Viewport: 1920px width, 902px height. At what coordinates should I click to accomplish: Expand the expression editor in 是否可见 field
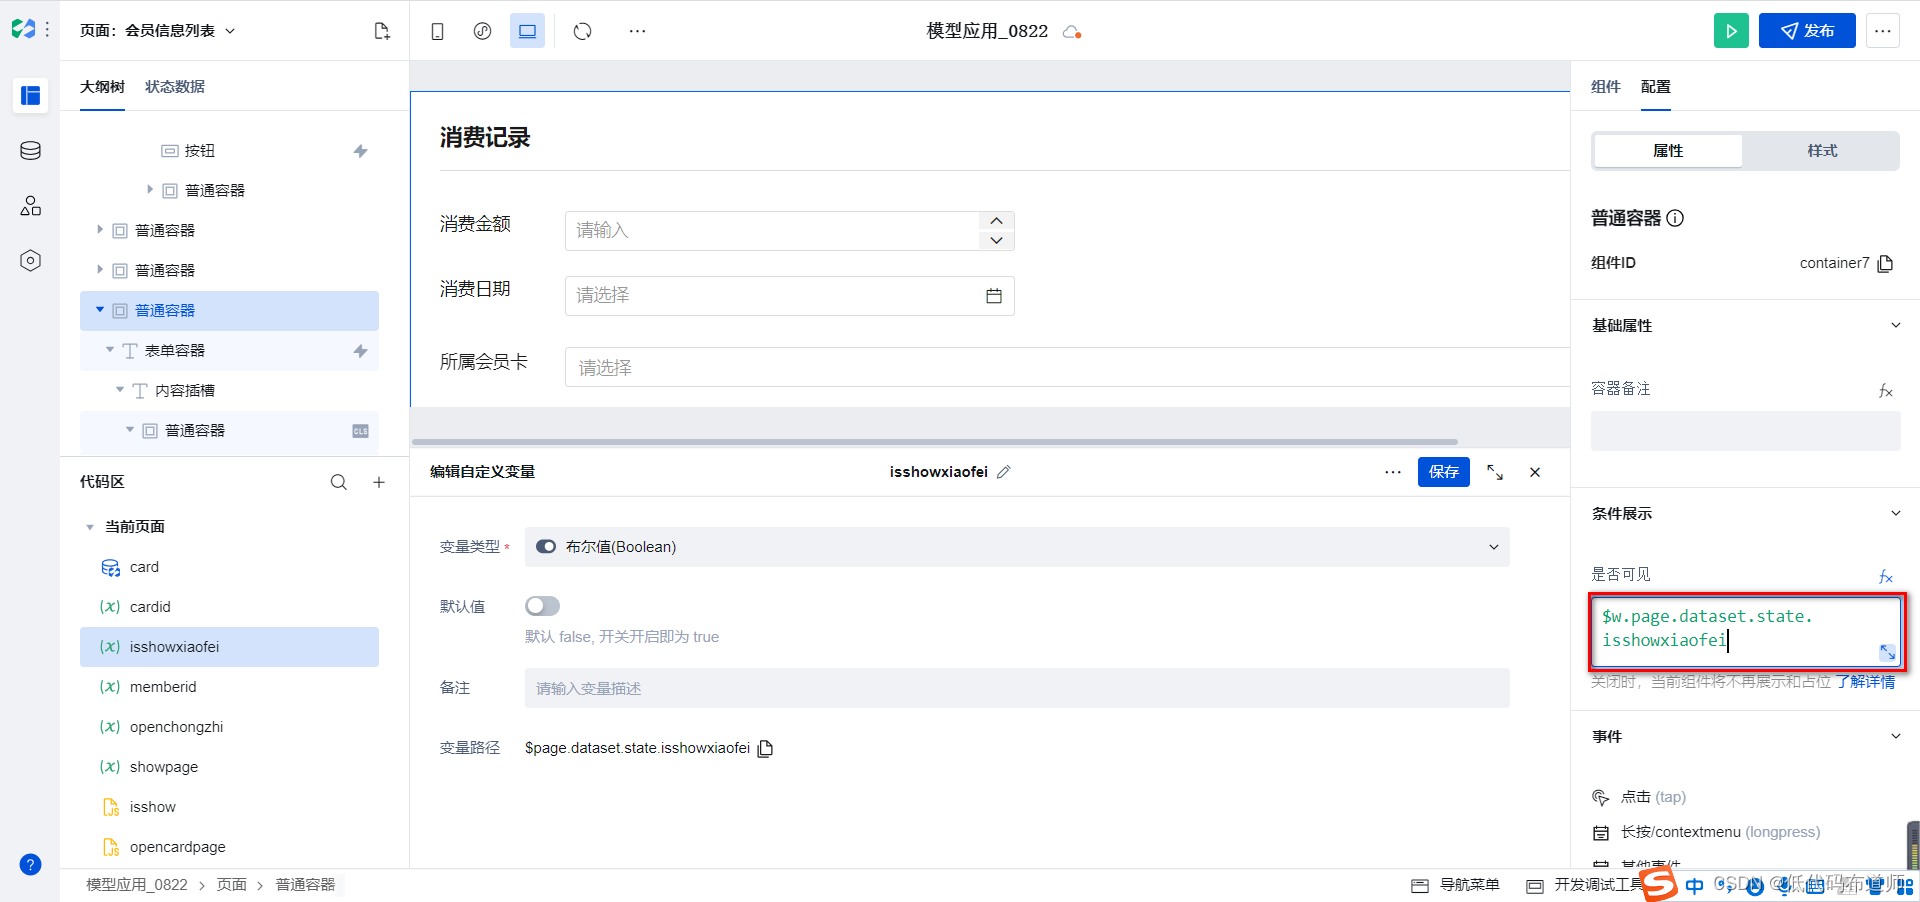click(1887, 652)
